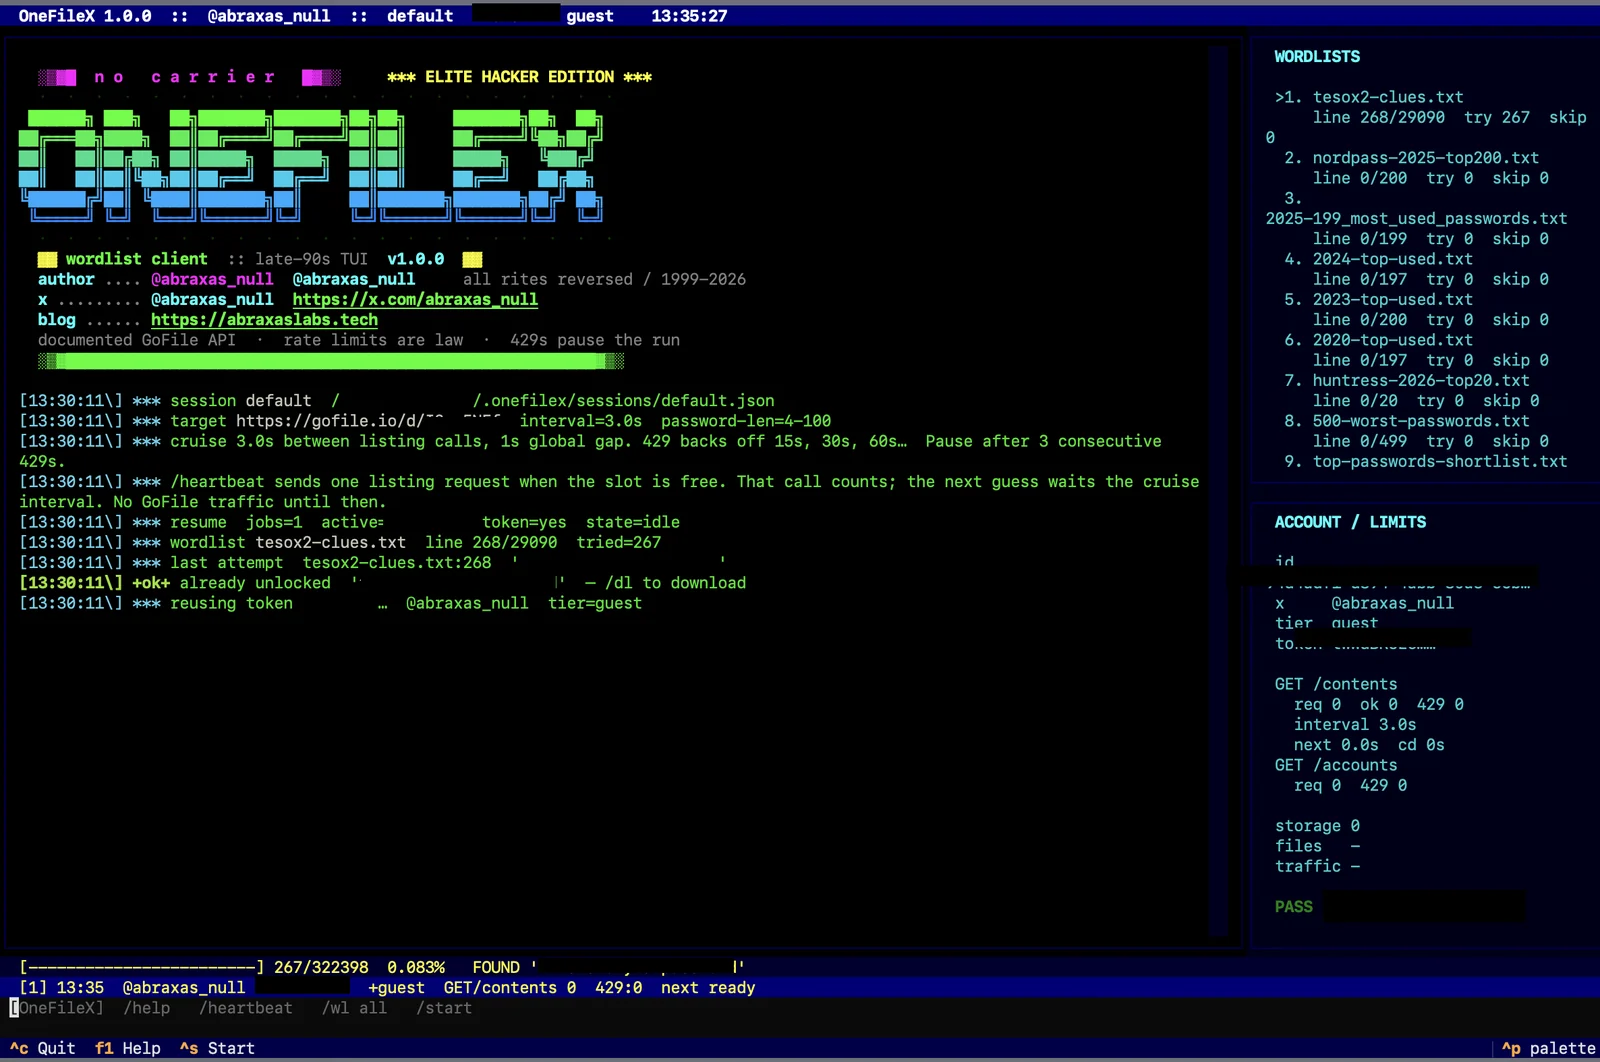Click the ^s Start footer shortcut
Viewport: 1600px width, 1062px height.
pos(217,1048)
